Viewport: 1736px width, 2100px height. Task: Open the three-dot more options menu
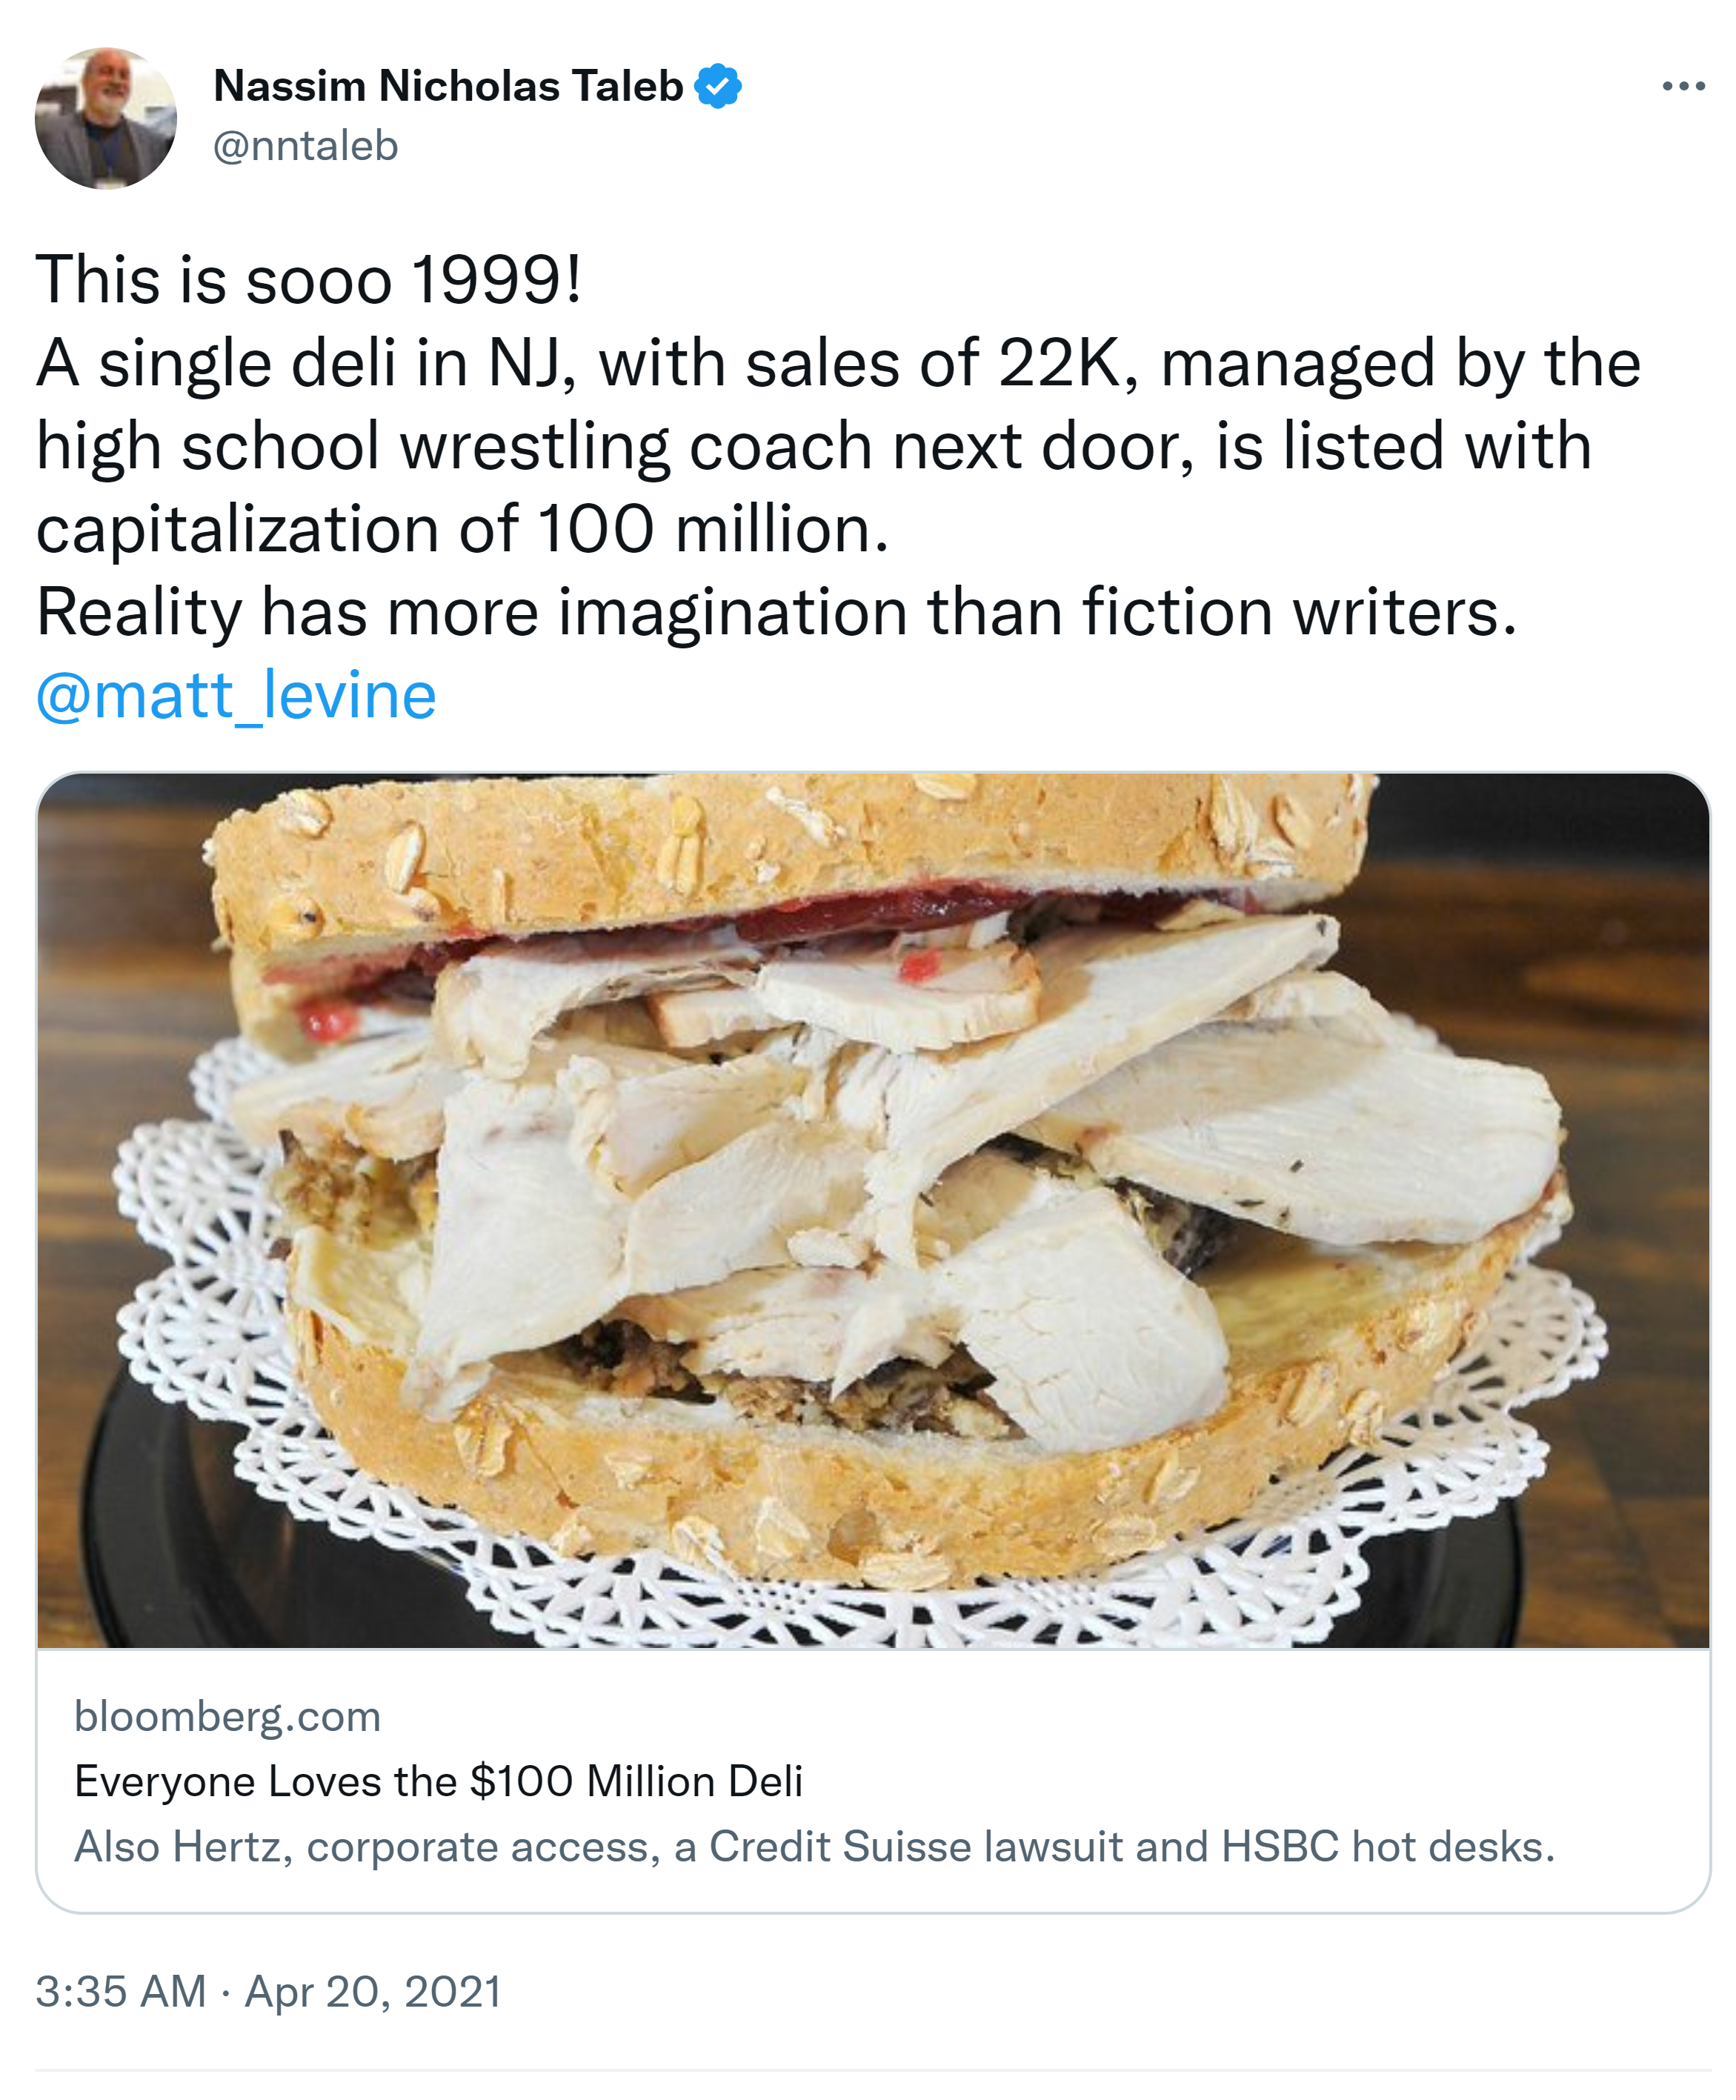click(1683, 87)
